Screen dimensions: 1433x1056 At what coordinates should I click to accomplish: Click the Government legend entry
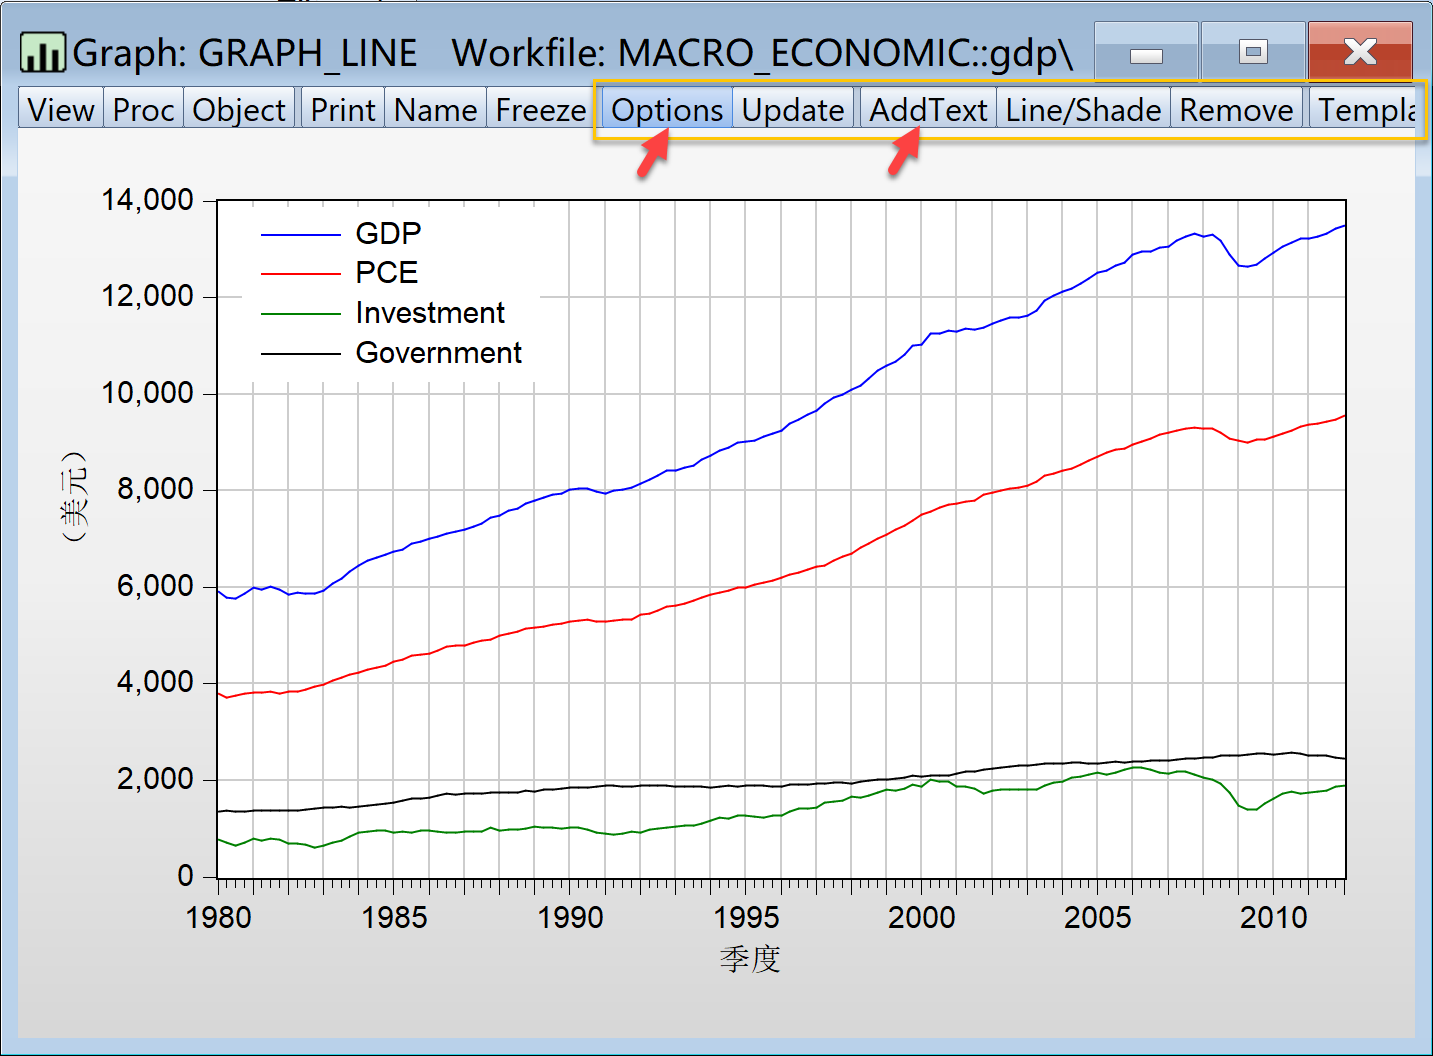click(438, 353)
